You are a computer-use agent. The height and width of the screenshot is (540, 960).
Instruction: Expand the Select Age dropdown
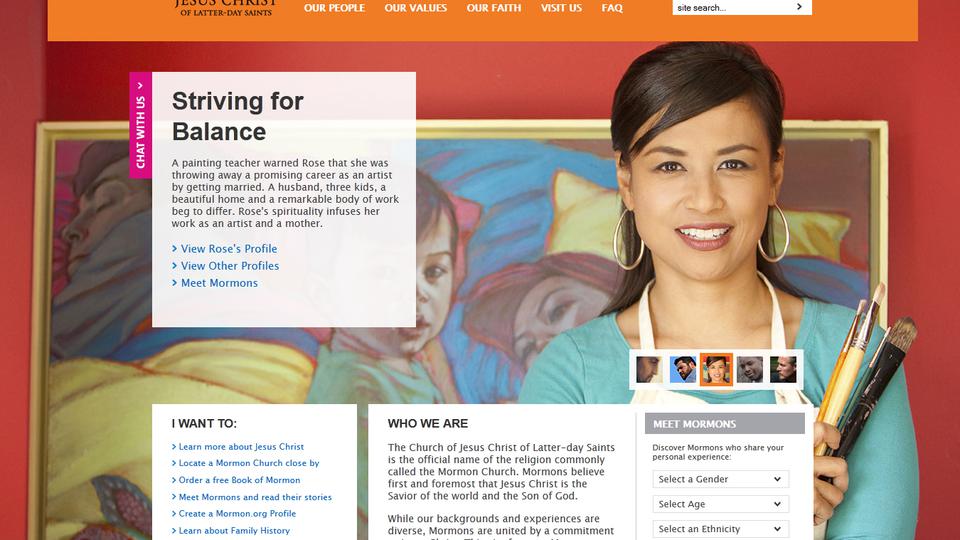click(x=721, y=504)
